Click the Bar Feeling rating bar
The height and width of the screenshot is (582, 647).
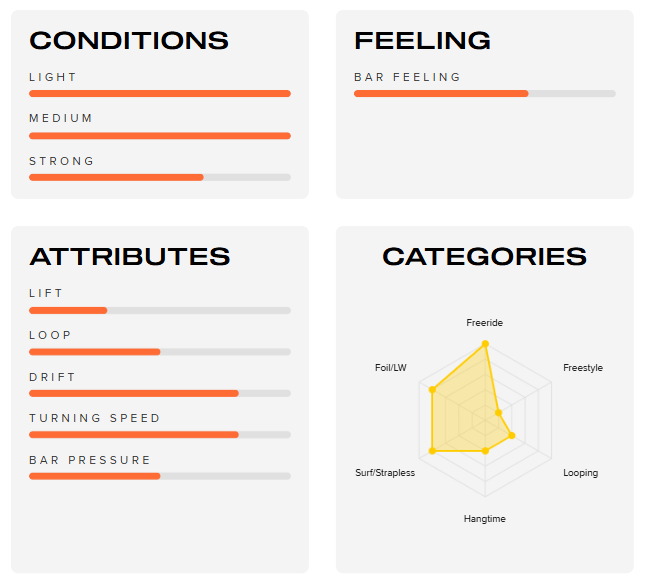(x=485, y=94)
